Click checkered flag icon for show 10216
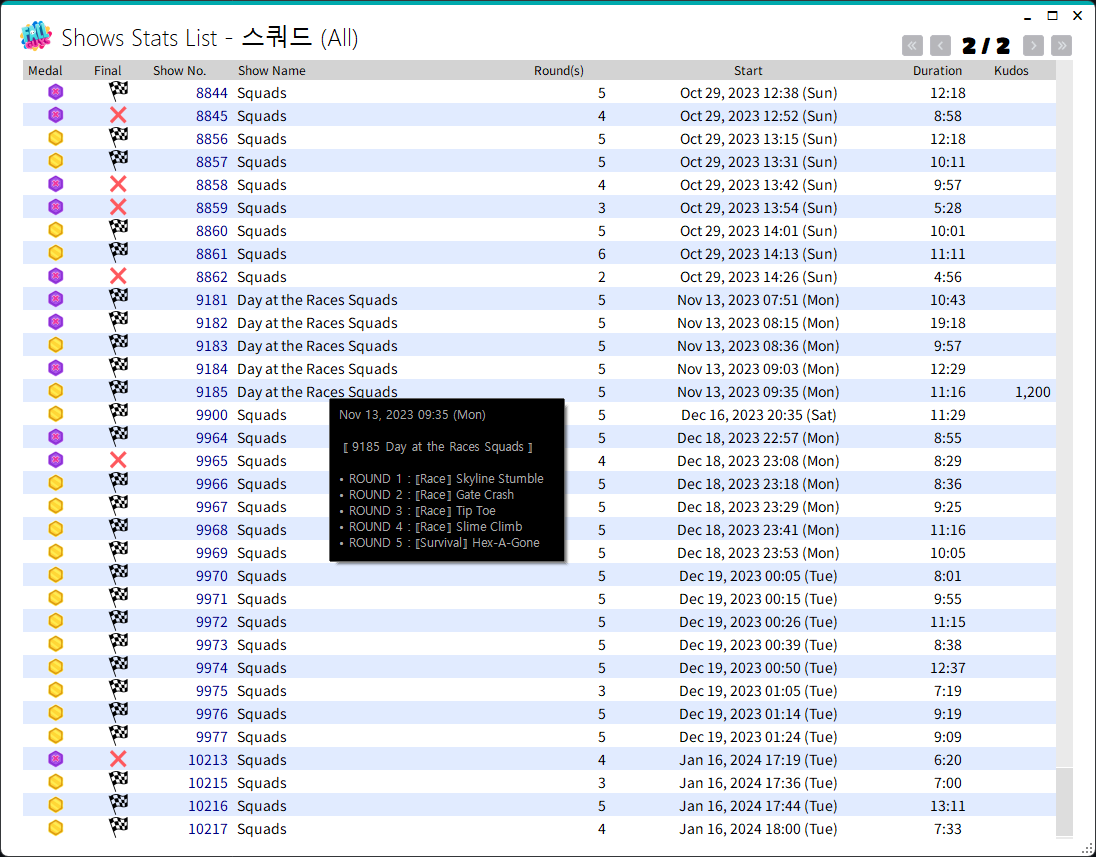 click(x=118, y=805)
